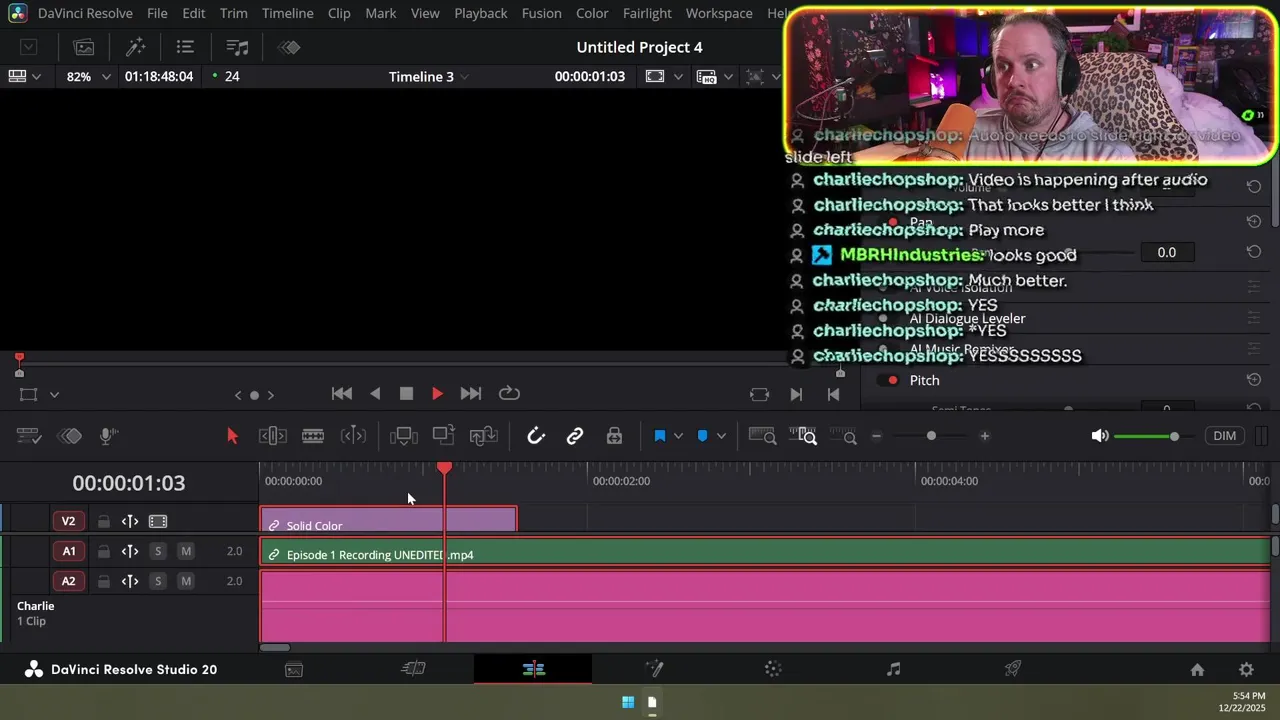Toggle Linked Selection chain icon
This screenshot has height=720, width=1280.
pos(575,436)
